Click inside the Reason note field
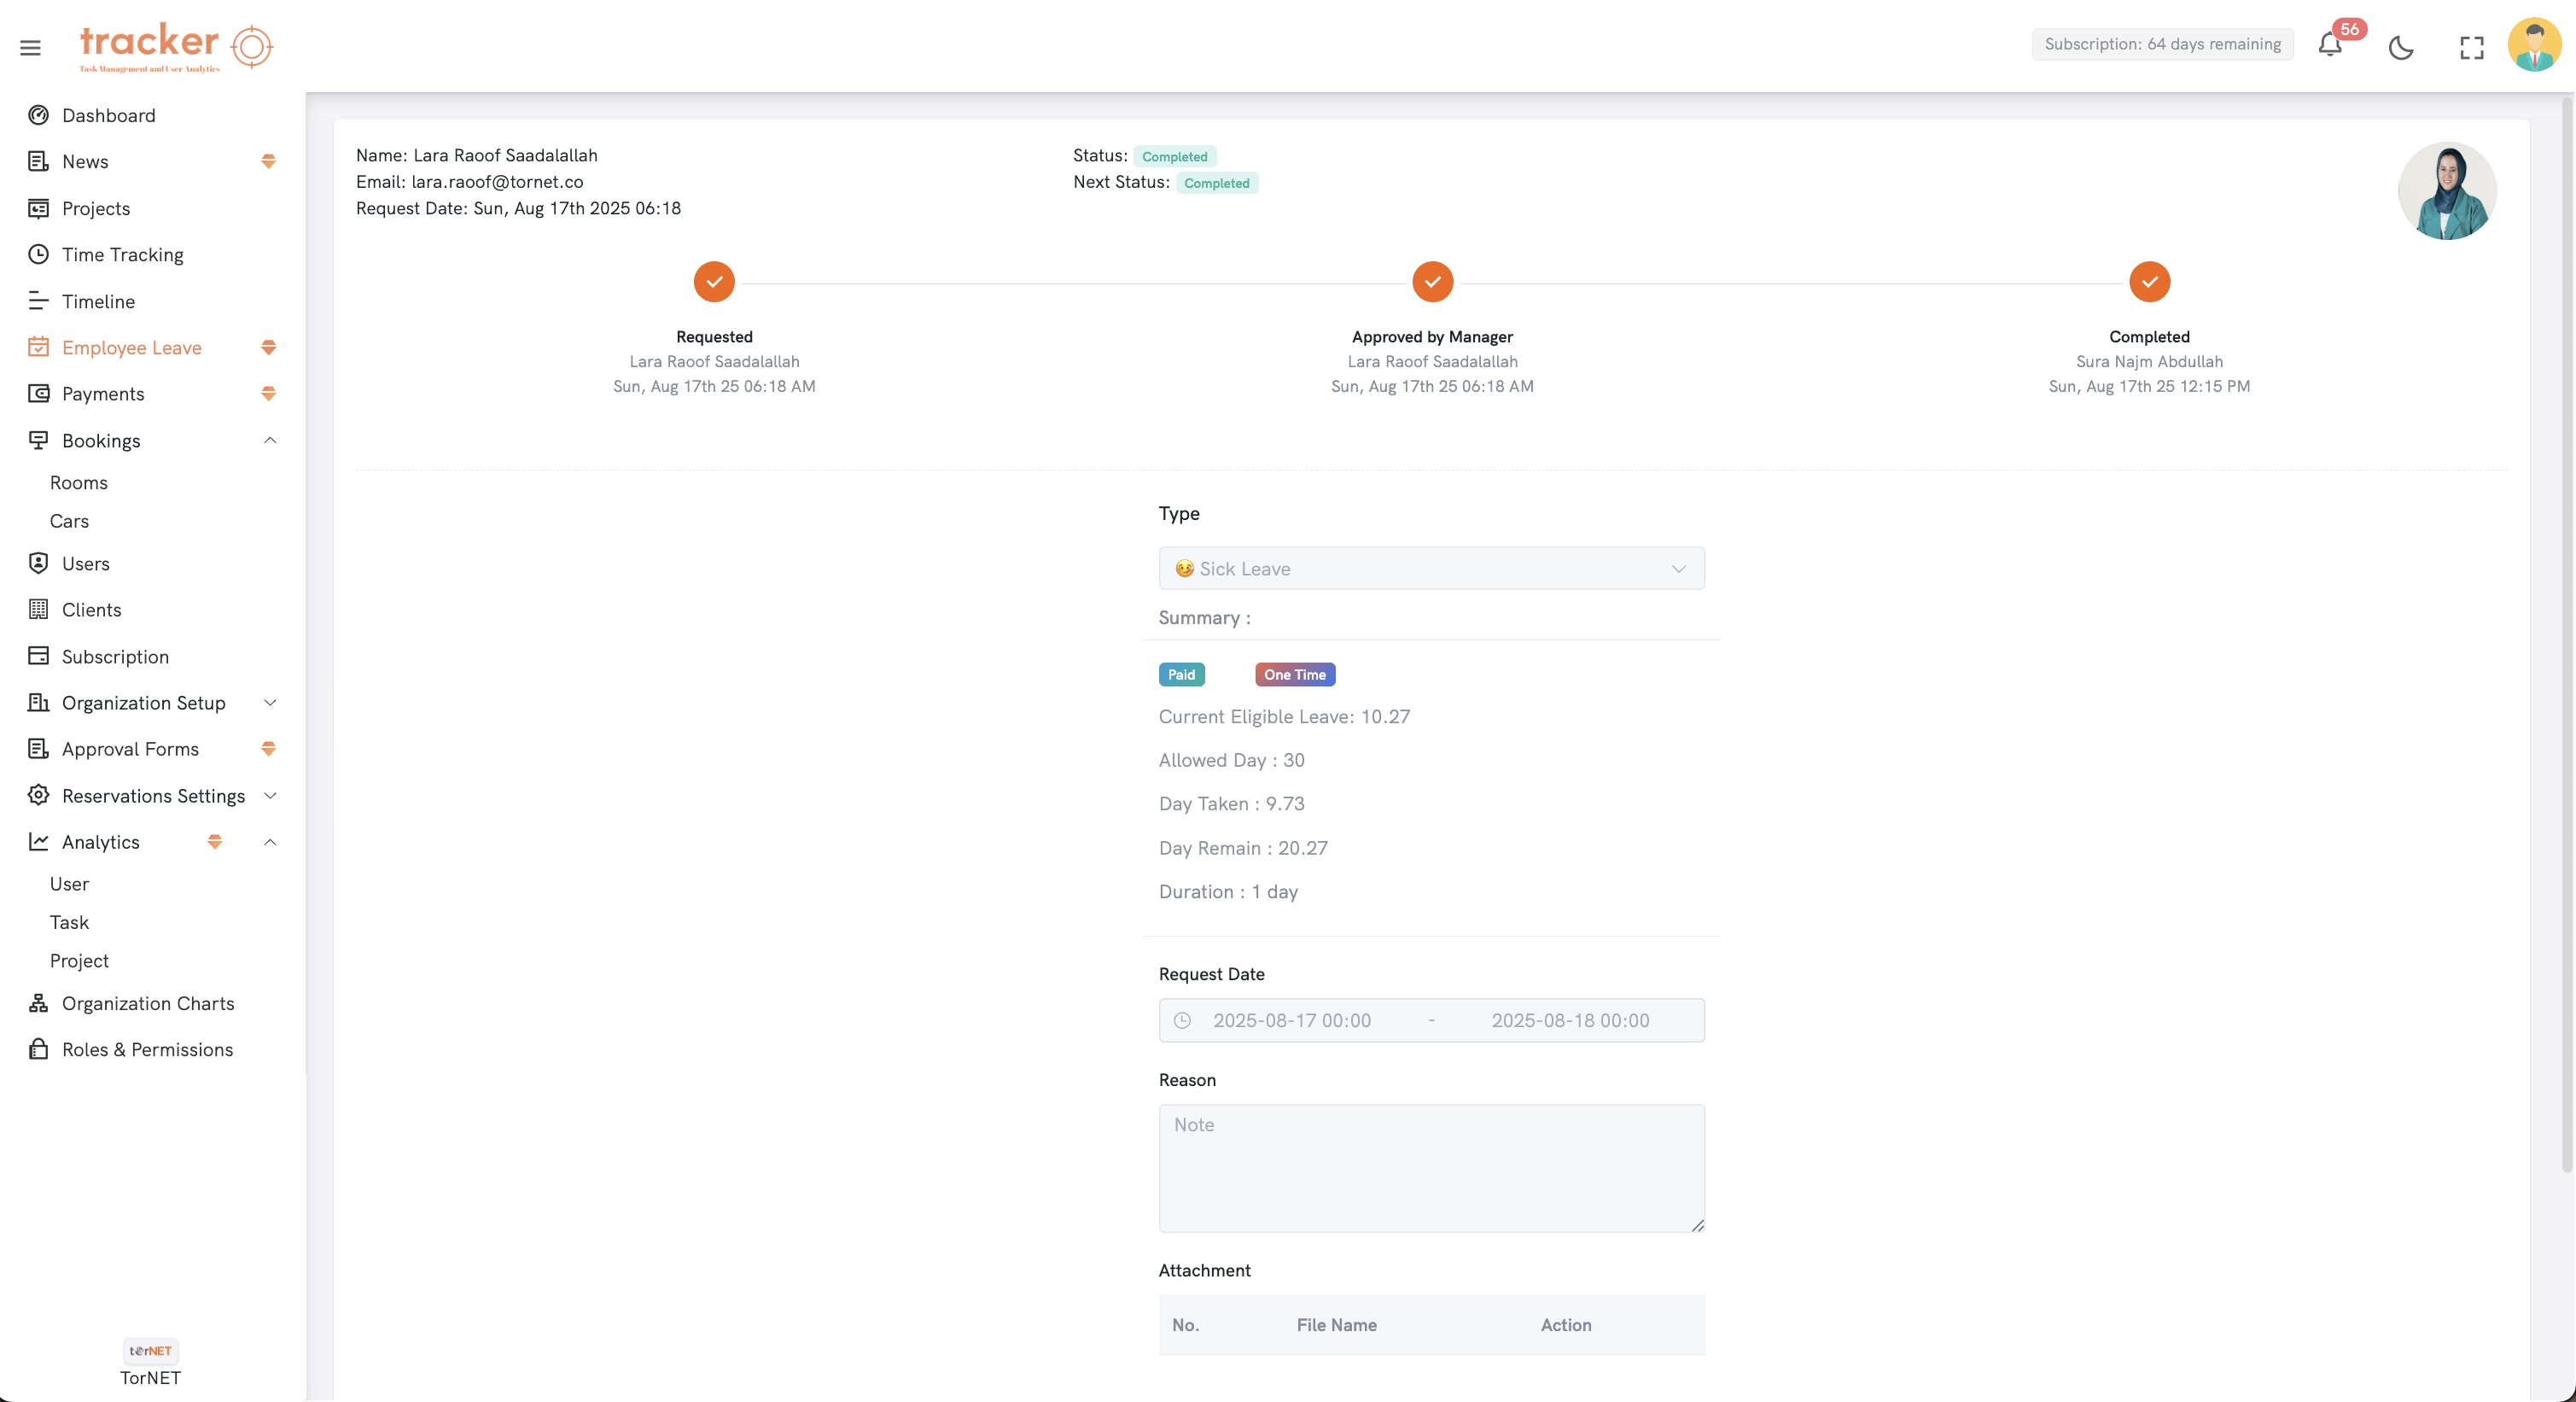The image size is (2576, 1402). click(x=1431, y=1168)
